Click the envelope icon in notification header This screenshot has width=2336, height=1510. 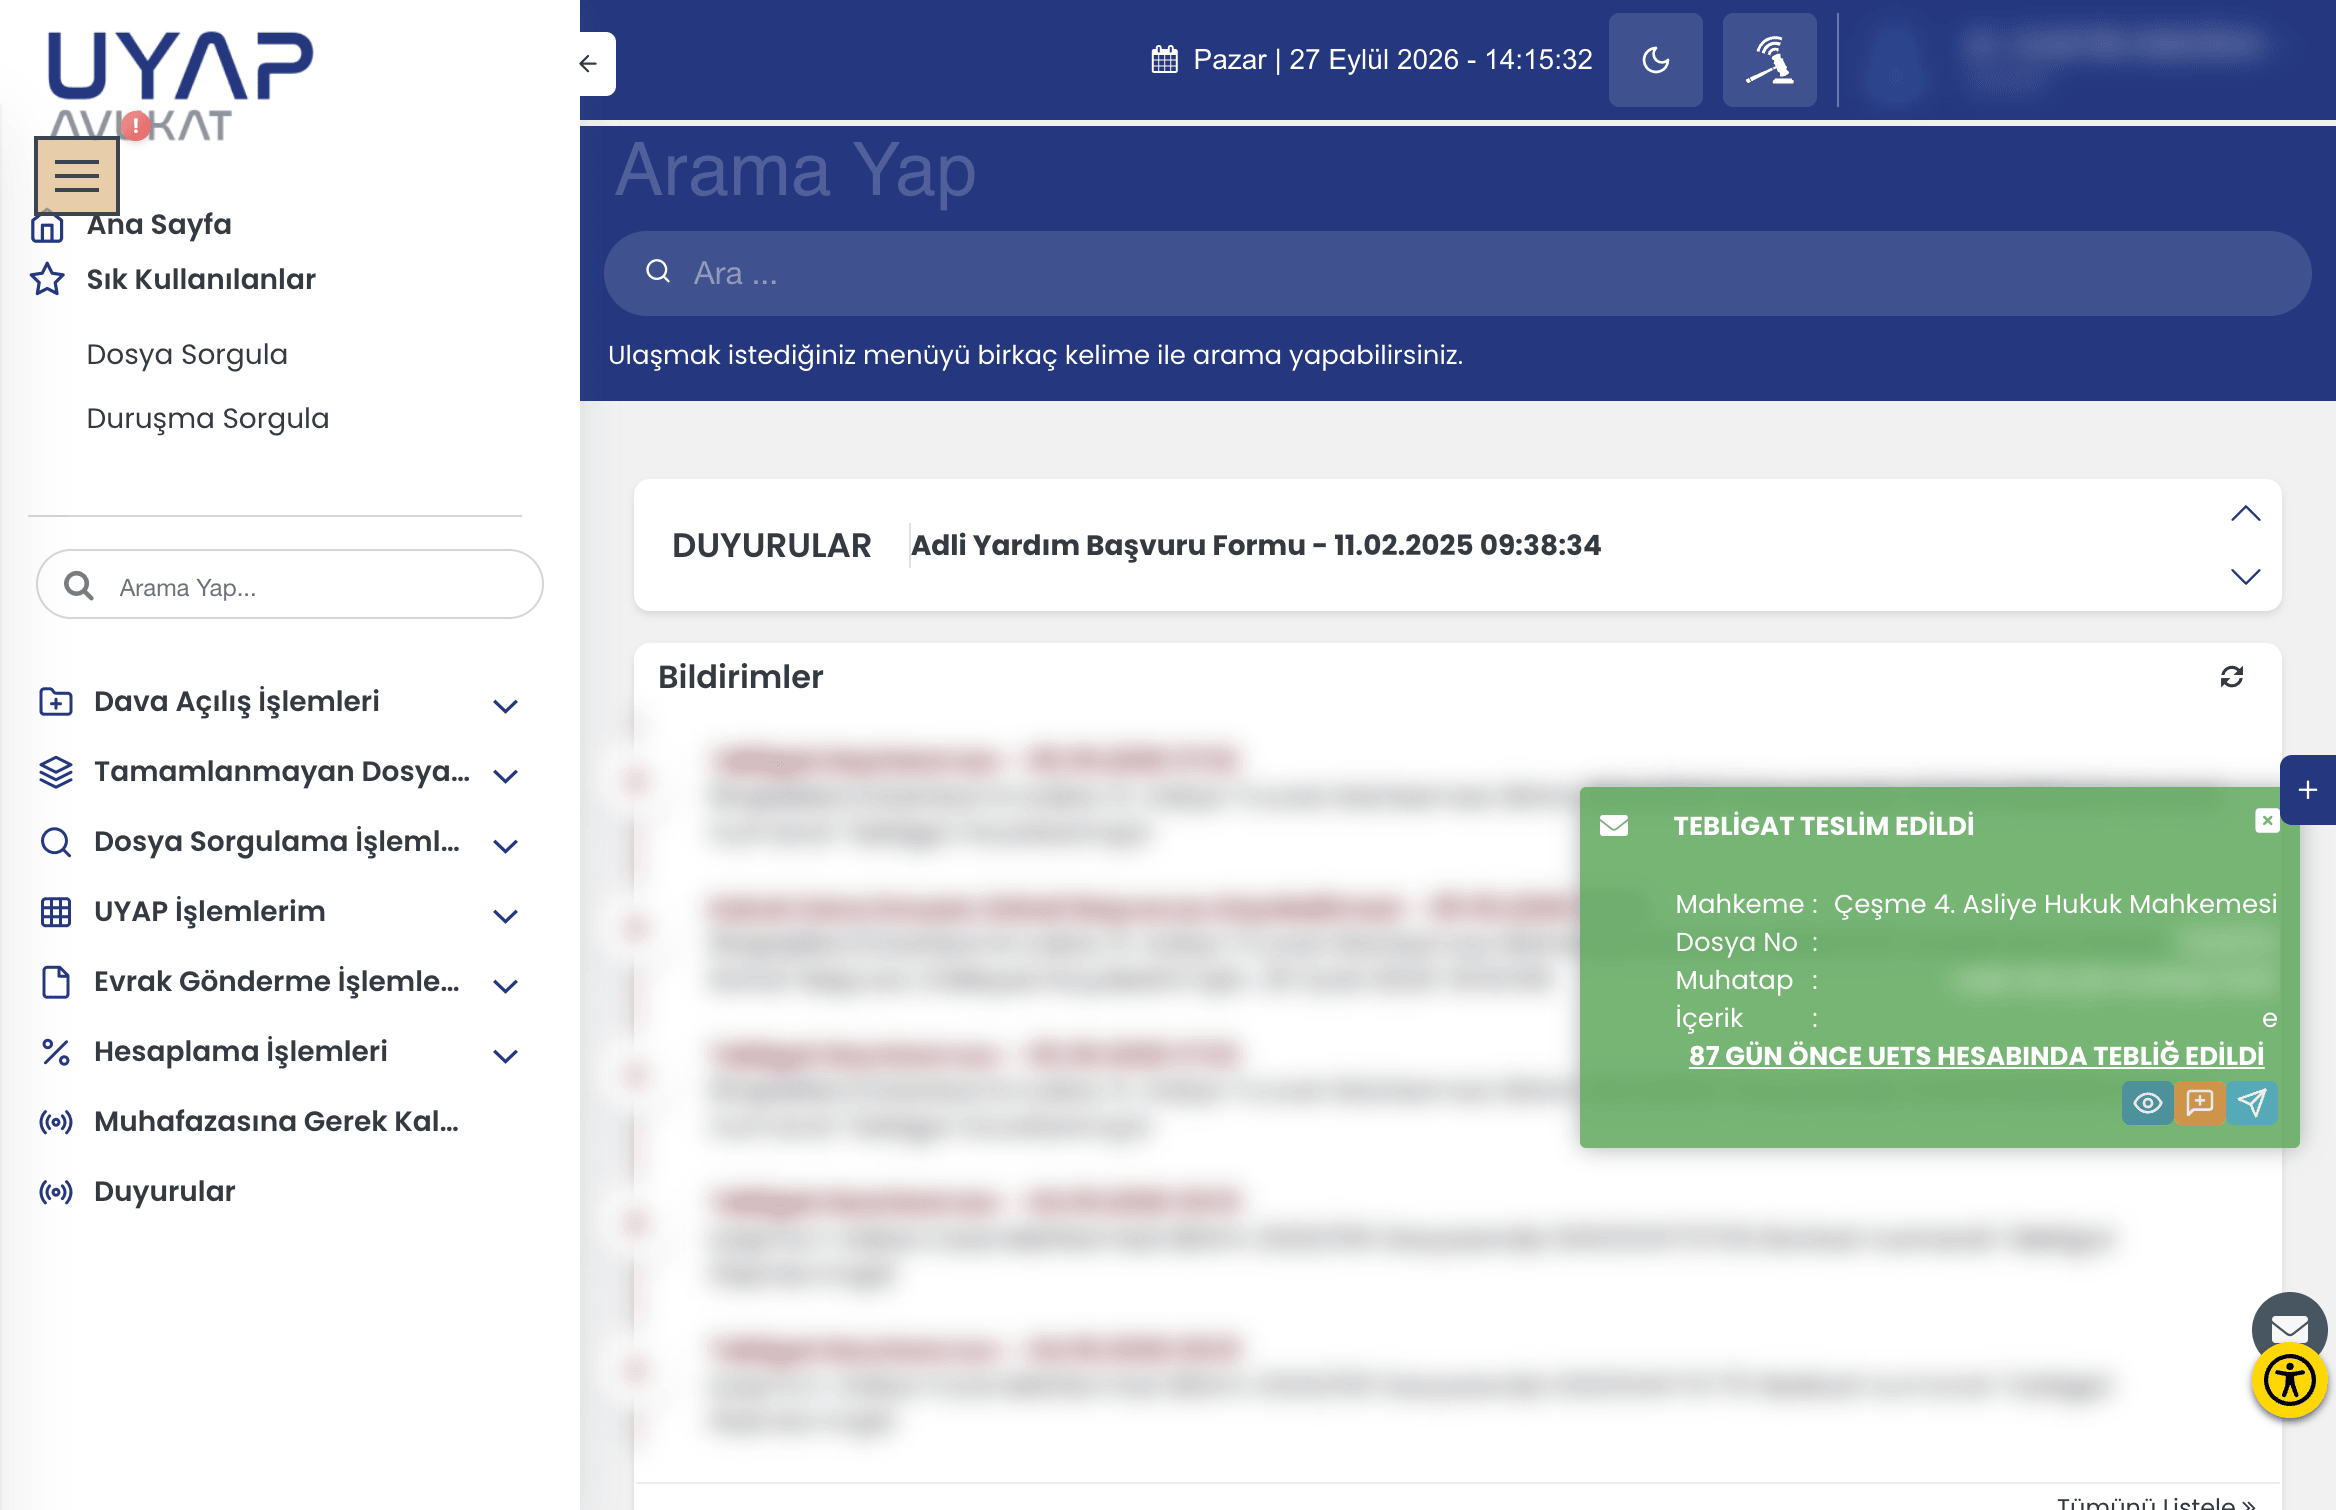pyautogui.click(x=1614, y=826)
